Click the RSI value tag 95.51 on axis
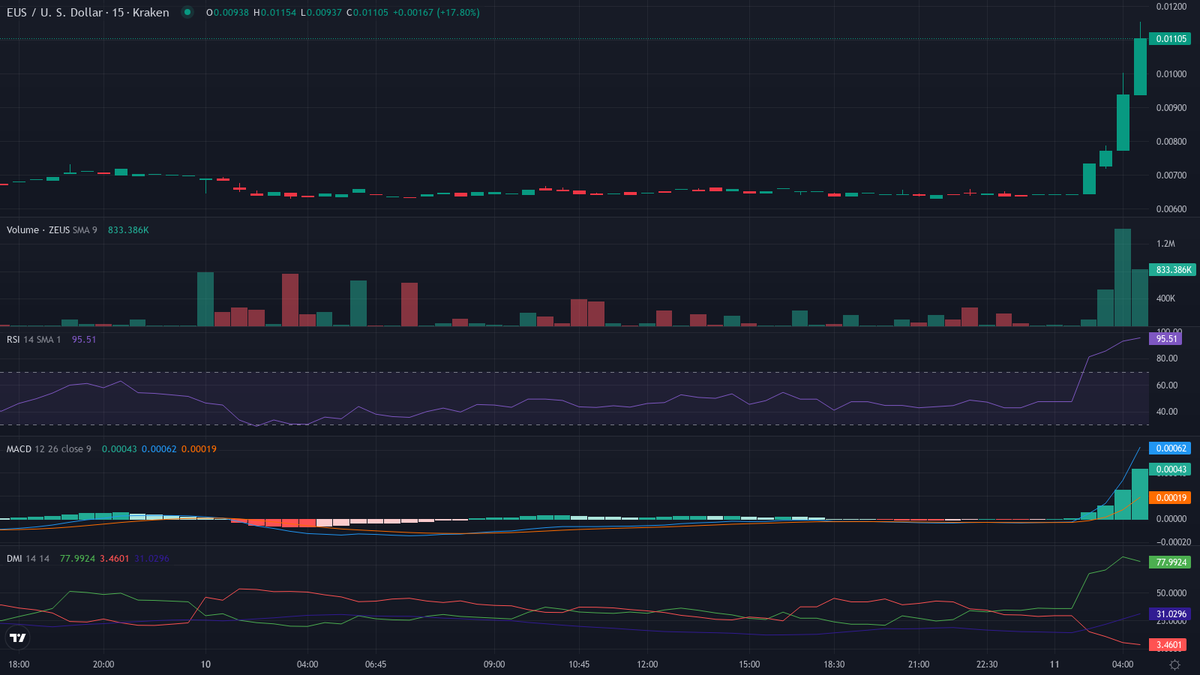 1166,339
